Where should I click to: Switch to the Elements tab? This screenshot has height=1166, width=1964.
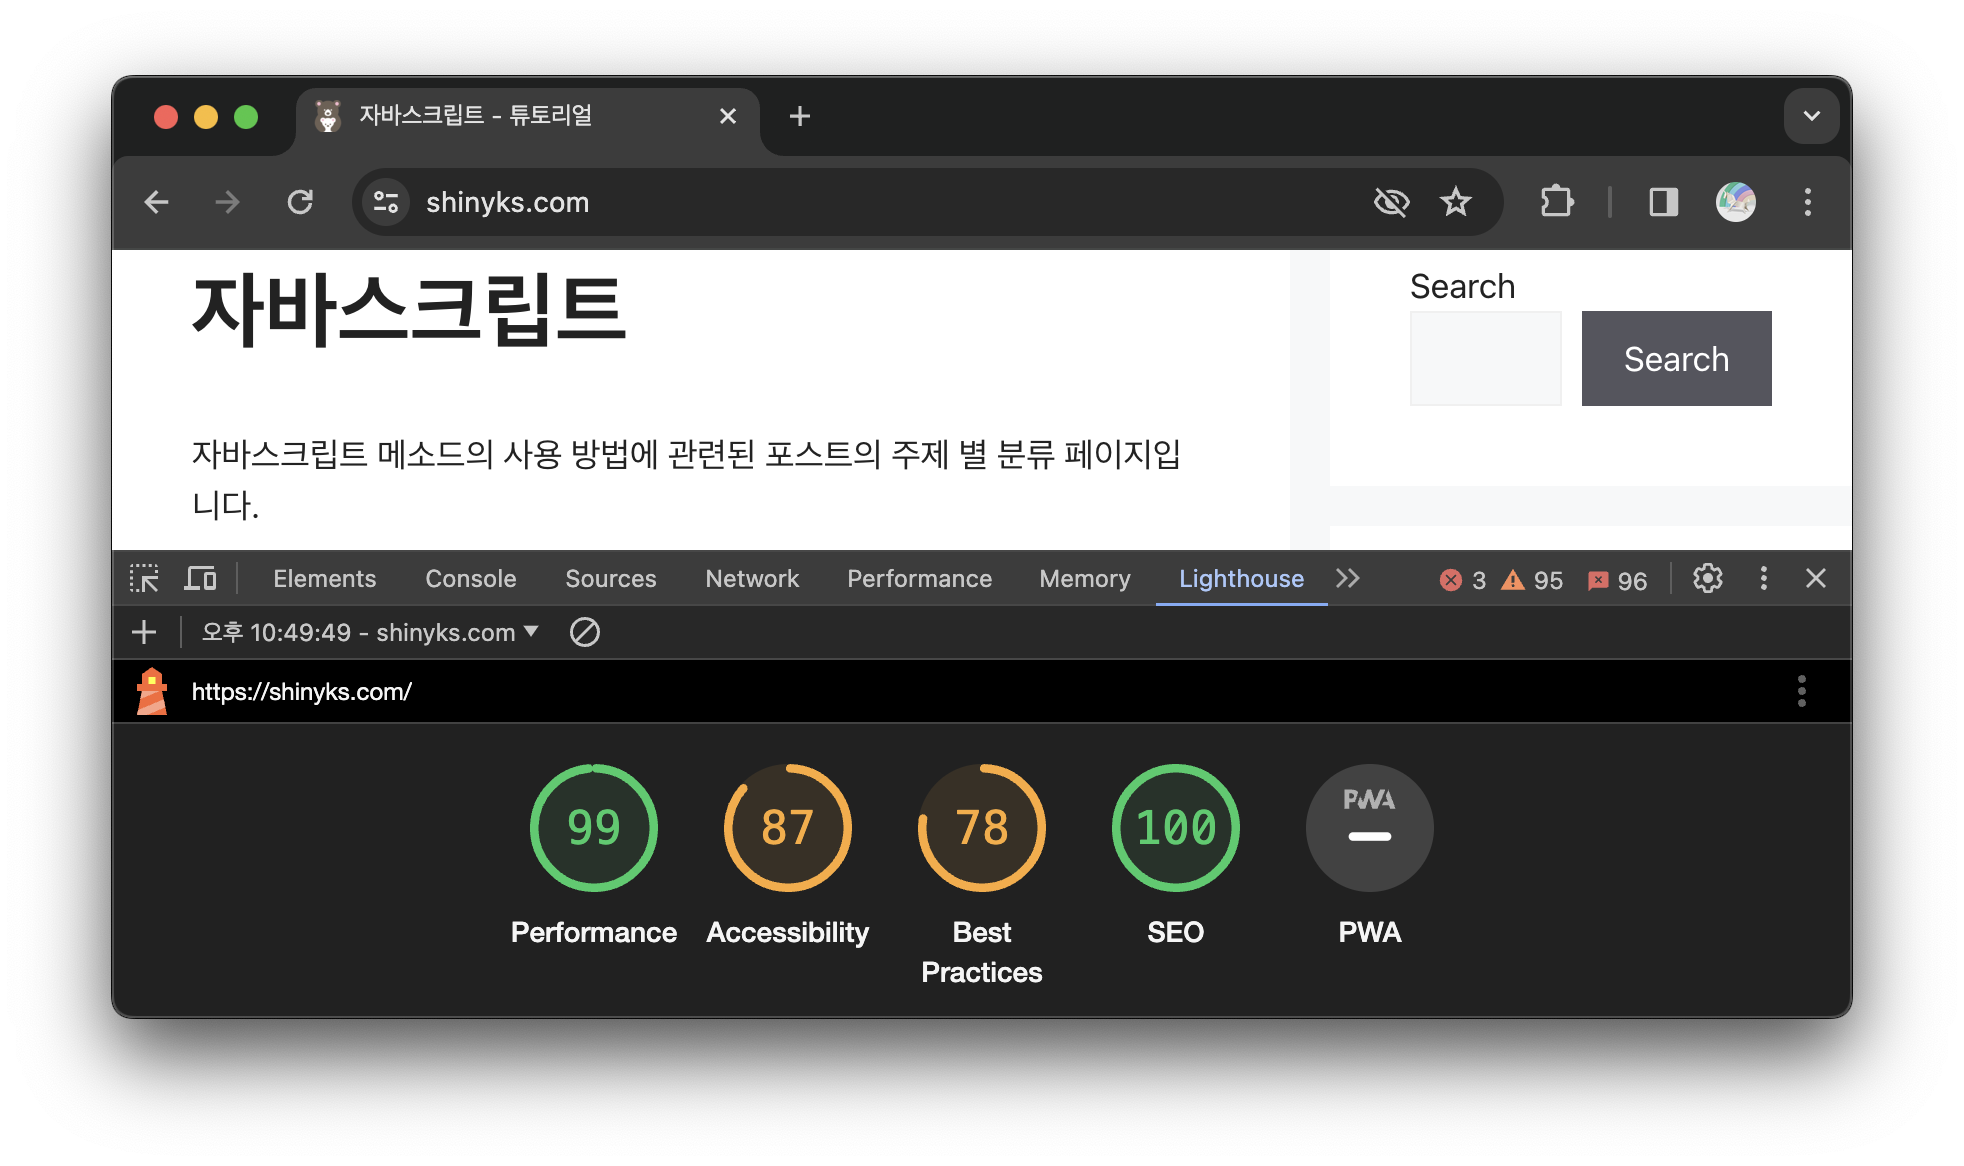click(325, 579)
